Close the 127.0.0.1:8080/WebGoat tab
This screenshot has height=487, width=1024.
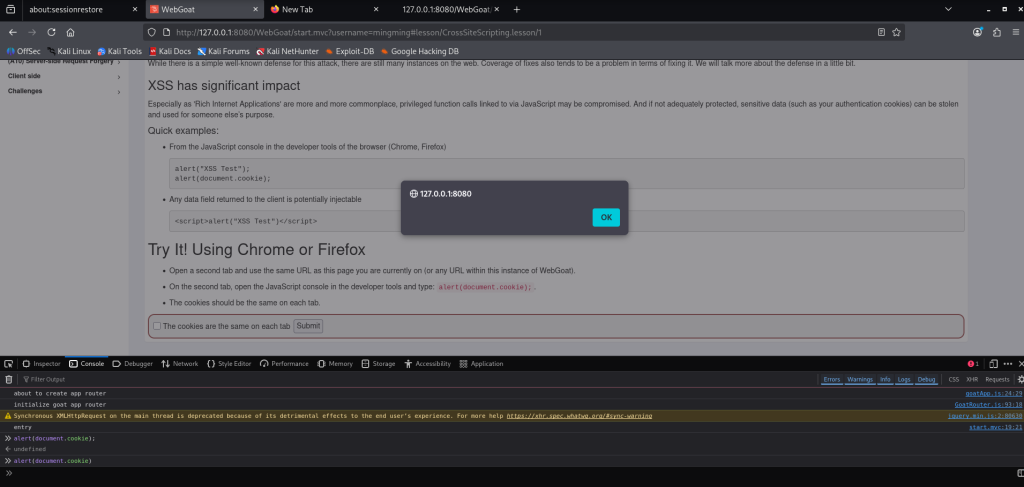coord(497,9)
